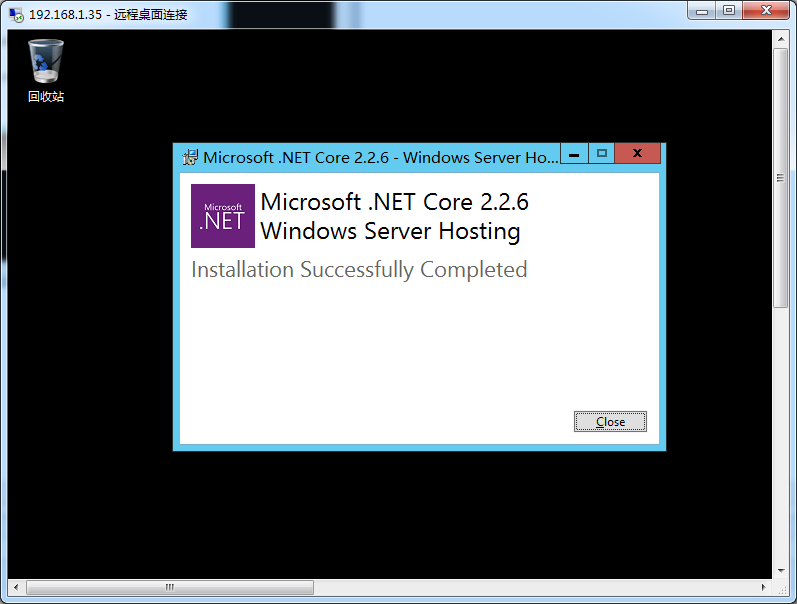Click the vertical scrollbar up arrow

click(x=781, y=38)
